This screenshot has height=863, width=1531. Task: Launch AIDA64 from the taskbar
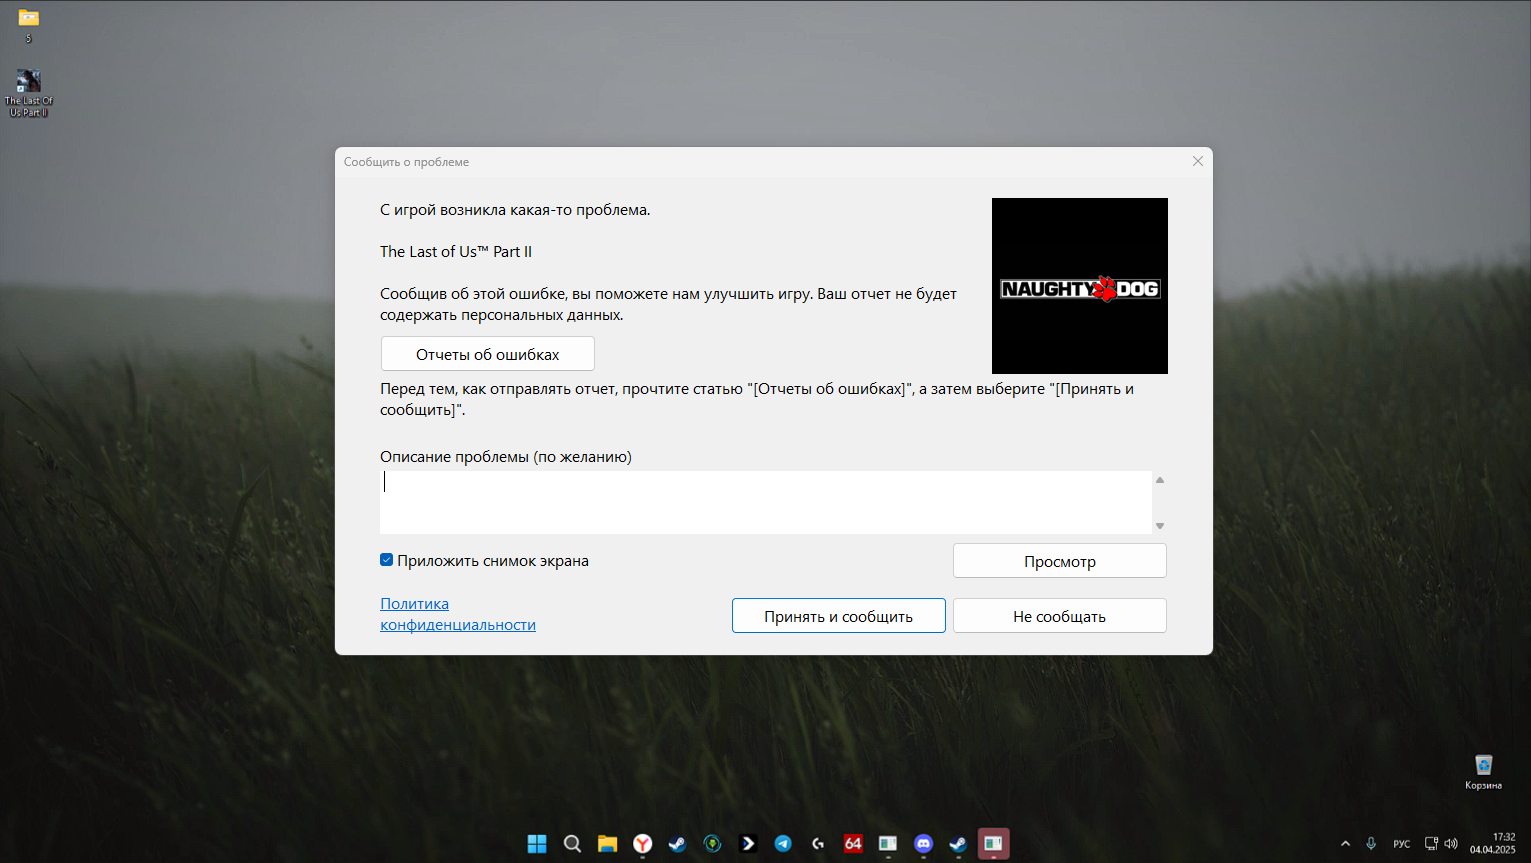point(853,843)
